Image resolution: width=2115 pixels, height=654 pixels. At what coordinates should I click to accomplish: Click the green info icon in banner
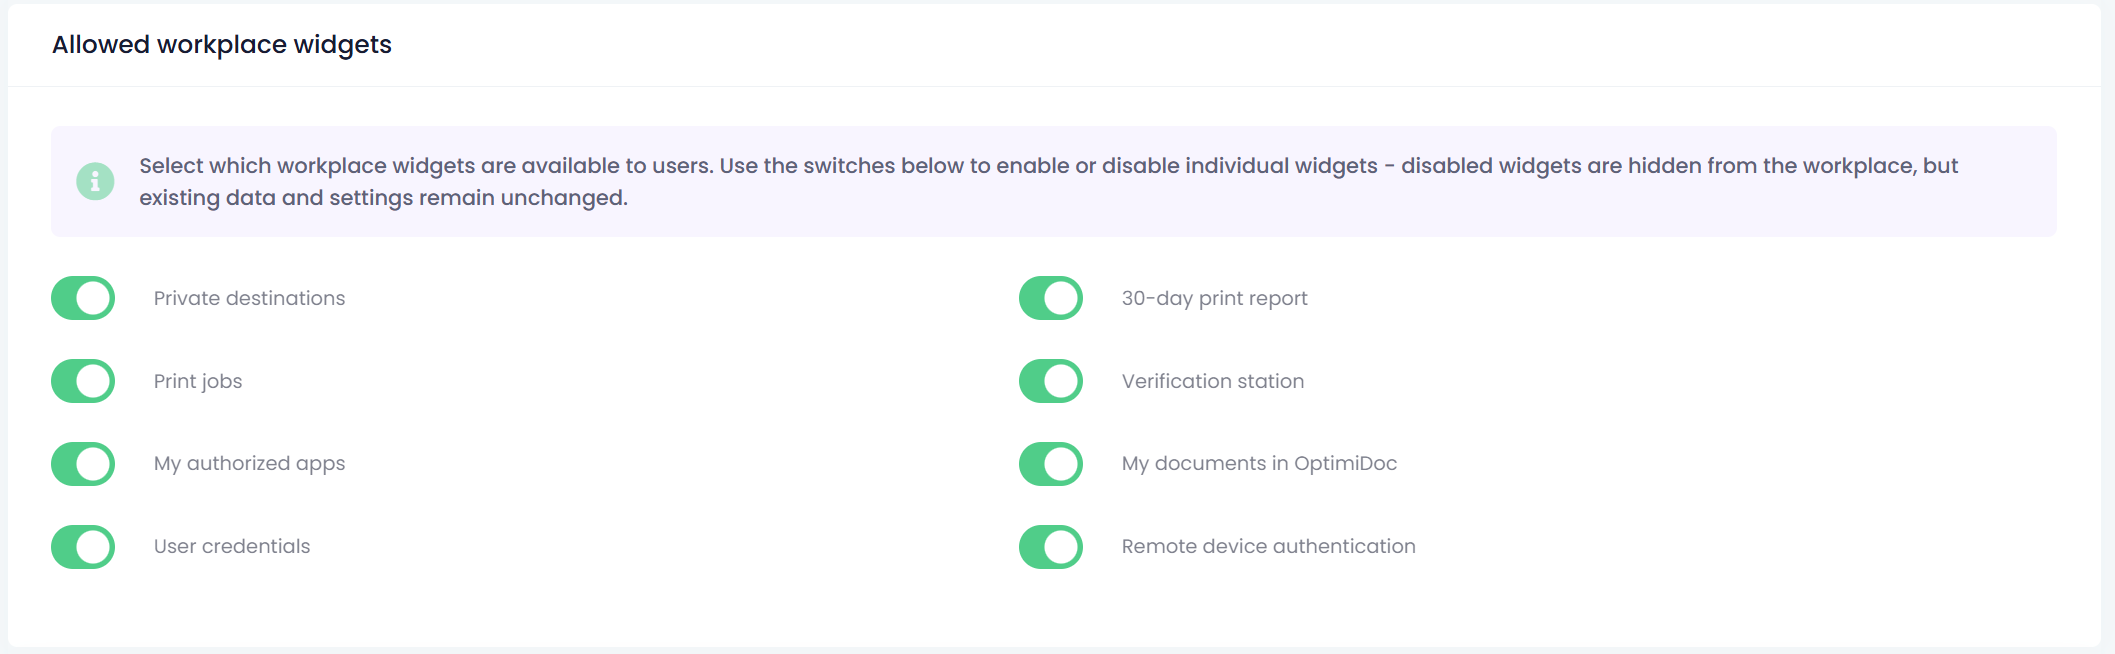pyautogui.click(x=95, y=181)
